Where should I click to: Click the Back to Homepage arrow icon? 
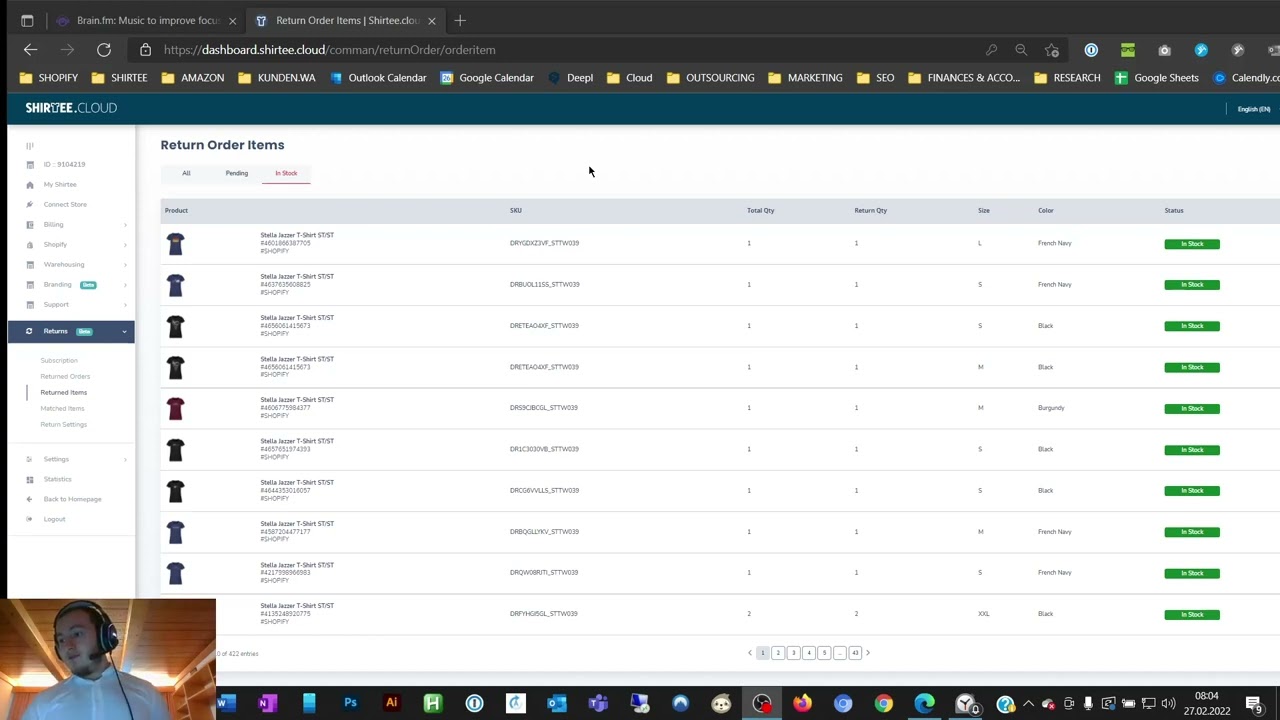coord(30,499)
